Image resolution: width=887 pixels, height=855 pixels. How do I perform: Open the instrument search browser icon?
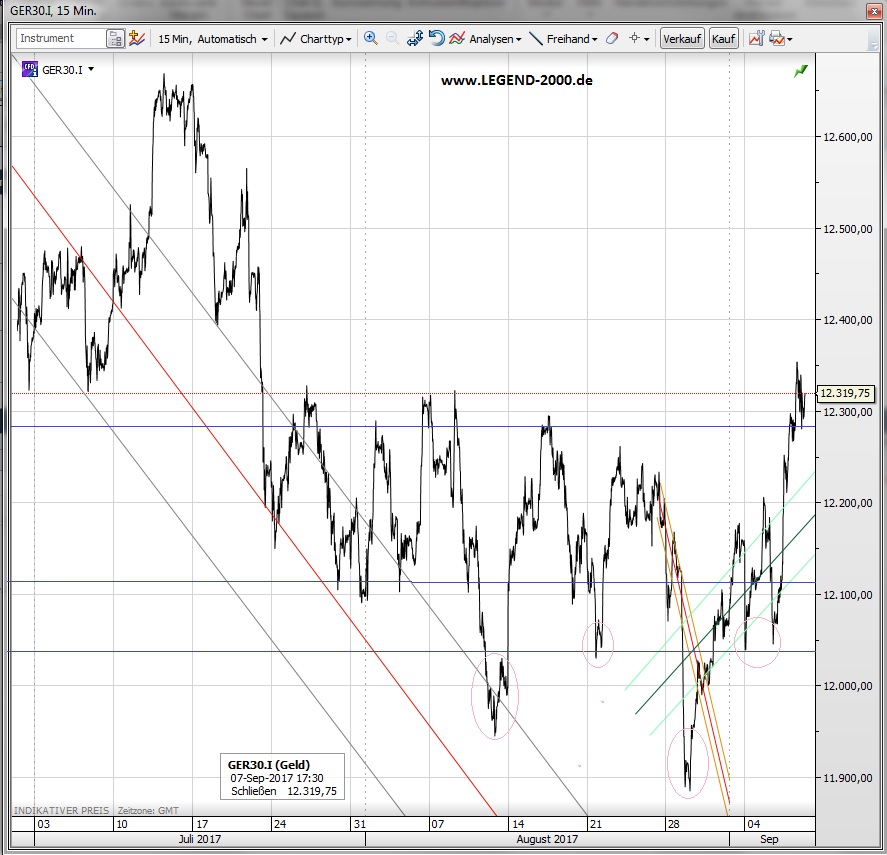pyautogui.click(x=116, y=39)
